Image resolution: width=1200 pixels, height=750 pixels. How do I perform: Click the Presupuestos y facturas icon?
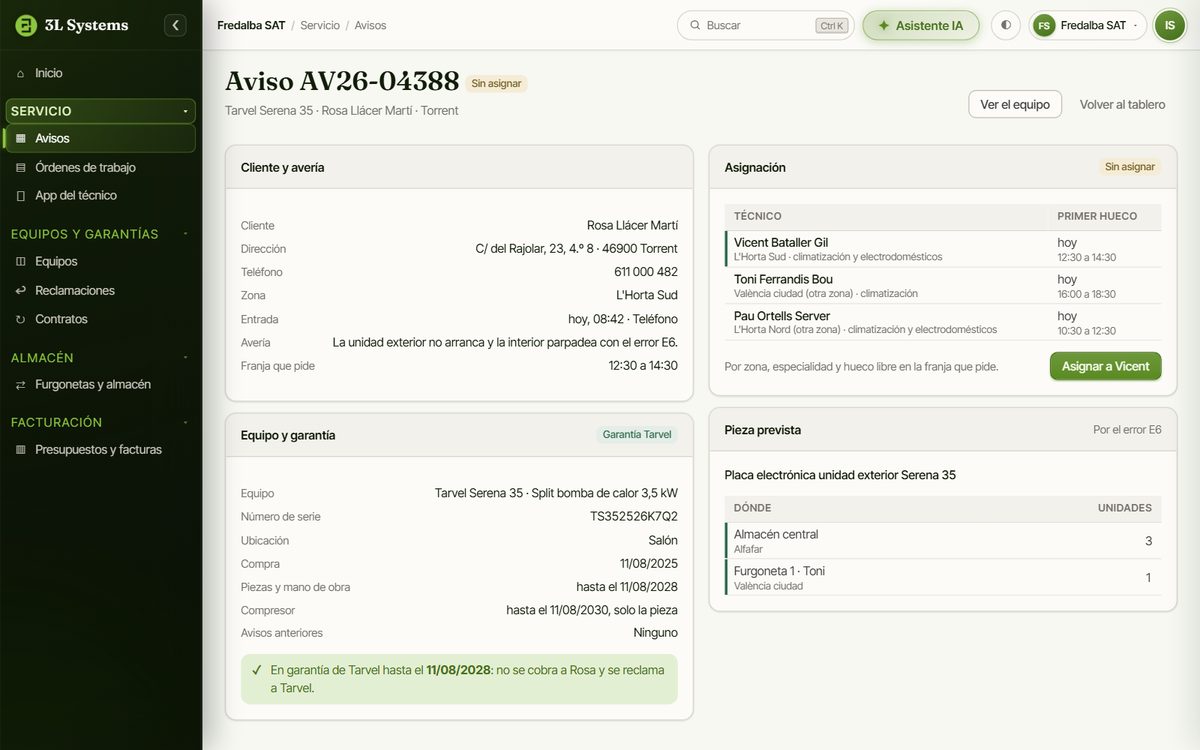[21, 450]
